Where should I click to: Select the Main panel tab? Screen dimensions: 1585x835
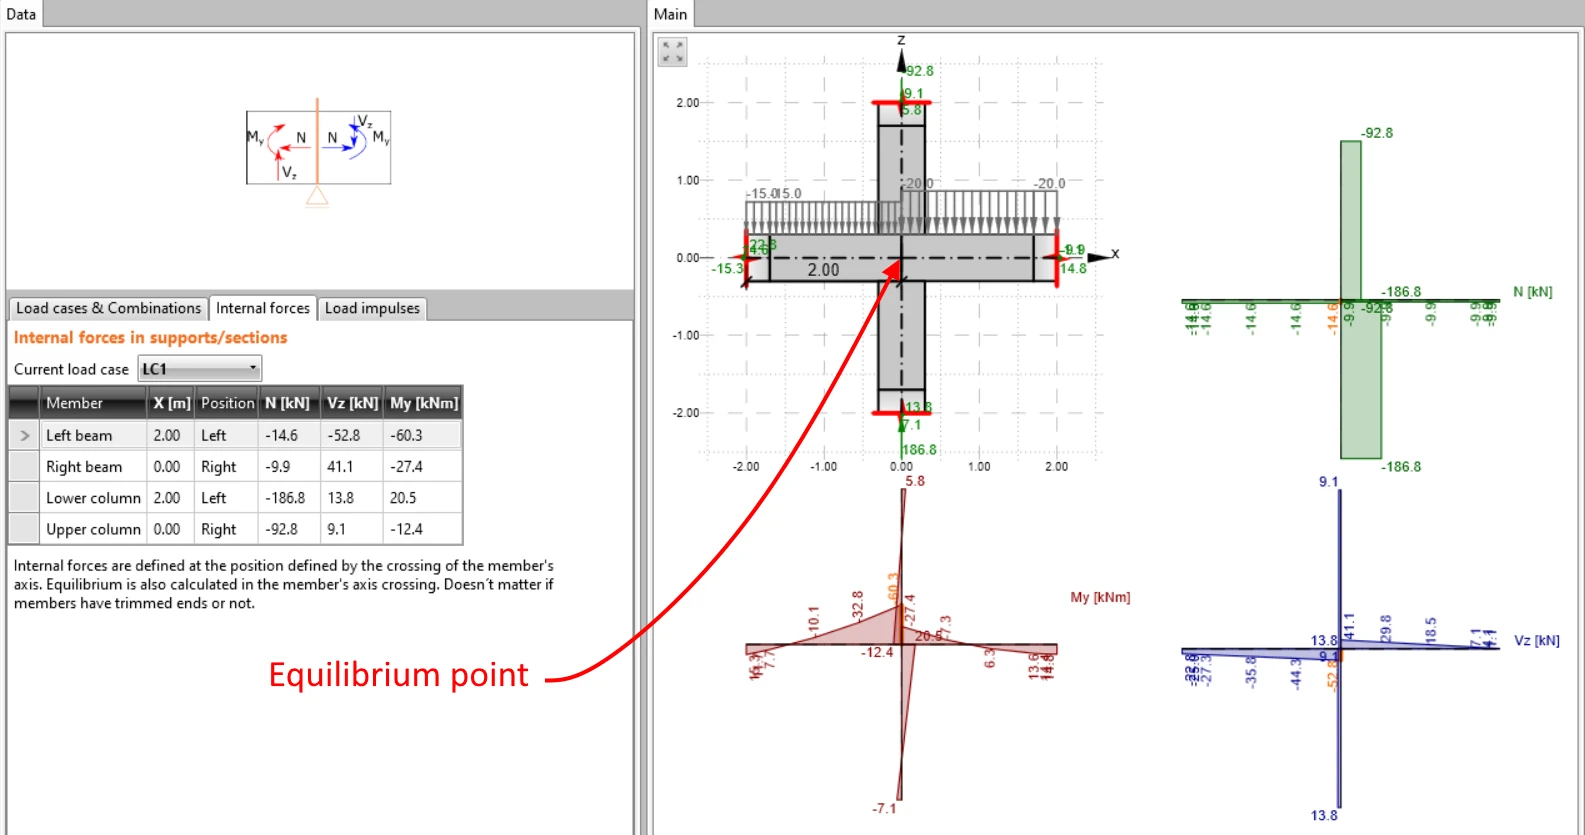(670, 14)
